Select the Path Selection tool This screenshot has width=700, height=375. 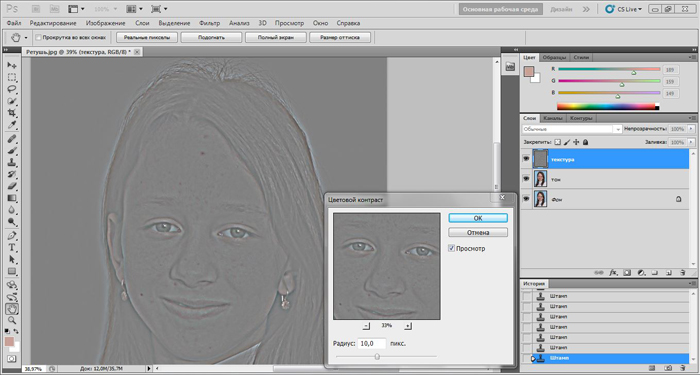[12, 259]
